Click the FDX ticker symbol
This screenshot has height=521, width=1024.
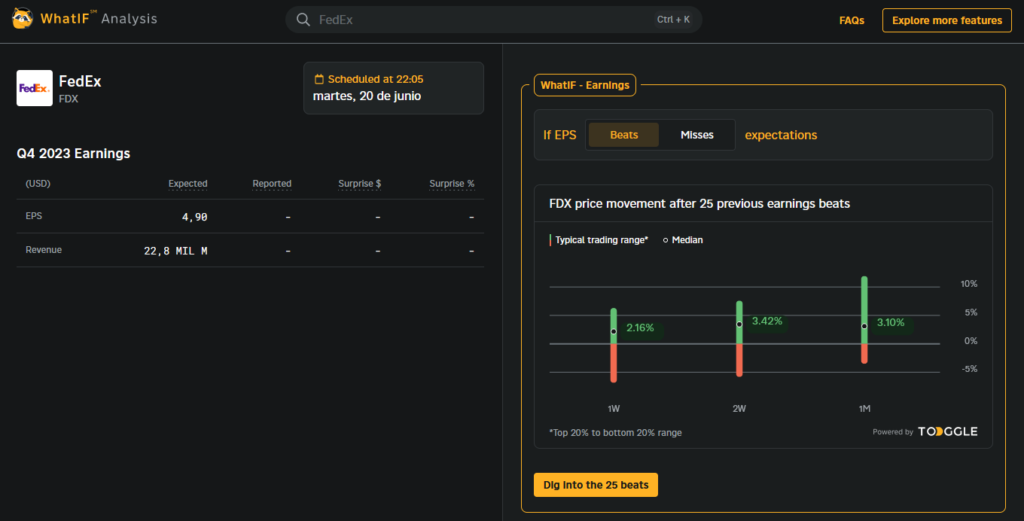click(x=69, y=99)
